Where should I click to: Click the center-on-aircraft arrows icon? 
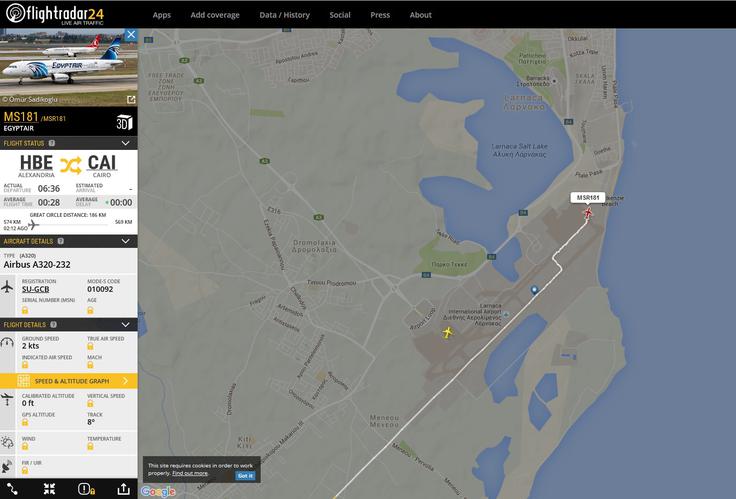(x=49, y=489)
